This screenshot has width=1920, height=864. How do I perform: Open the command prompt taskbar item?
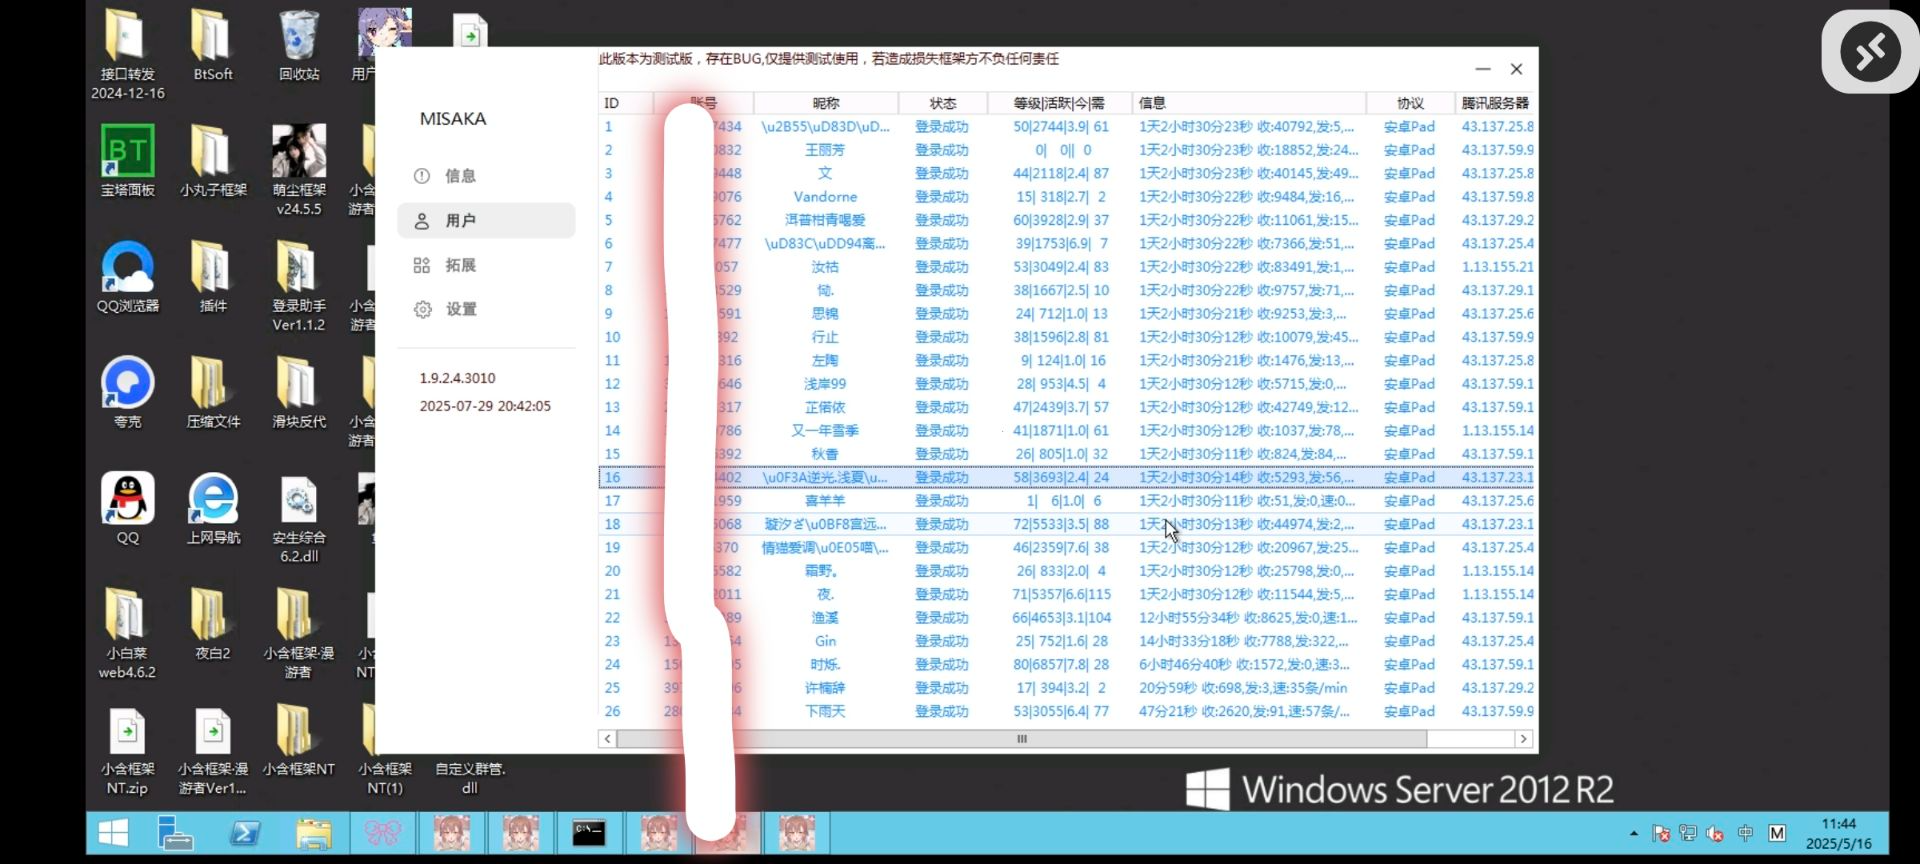click(588, 833)
